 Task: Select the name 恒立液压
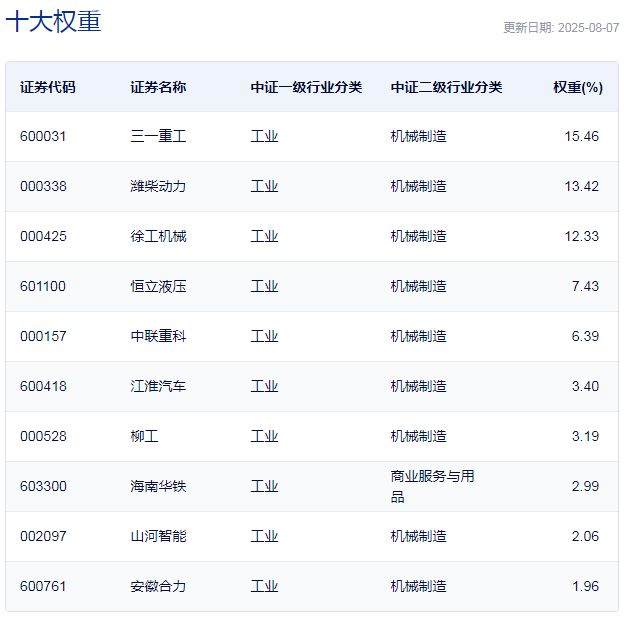coord(158,287)
